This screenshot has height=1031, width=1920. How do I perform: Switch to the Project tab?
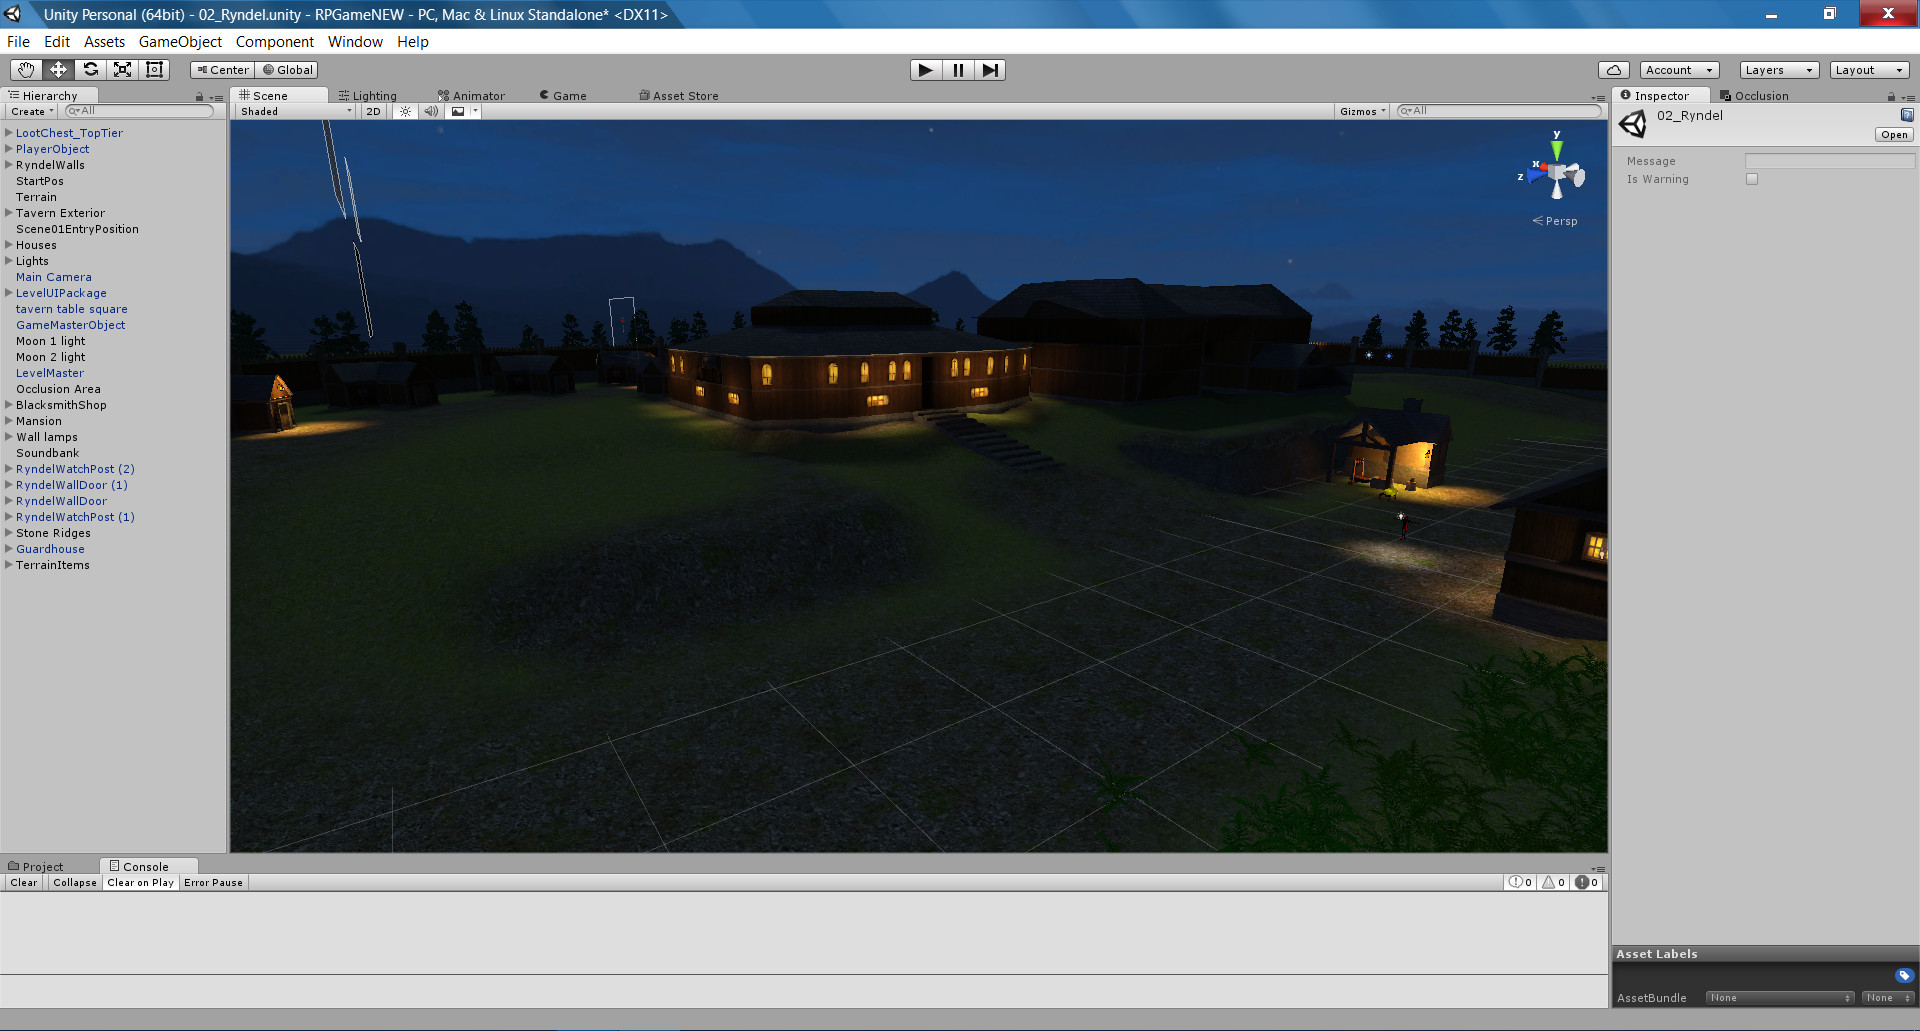35,867
